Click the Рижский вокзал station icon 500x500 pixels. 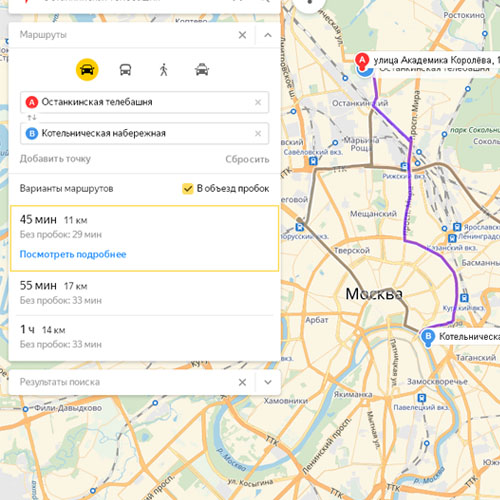click(404, 166)
